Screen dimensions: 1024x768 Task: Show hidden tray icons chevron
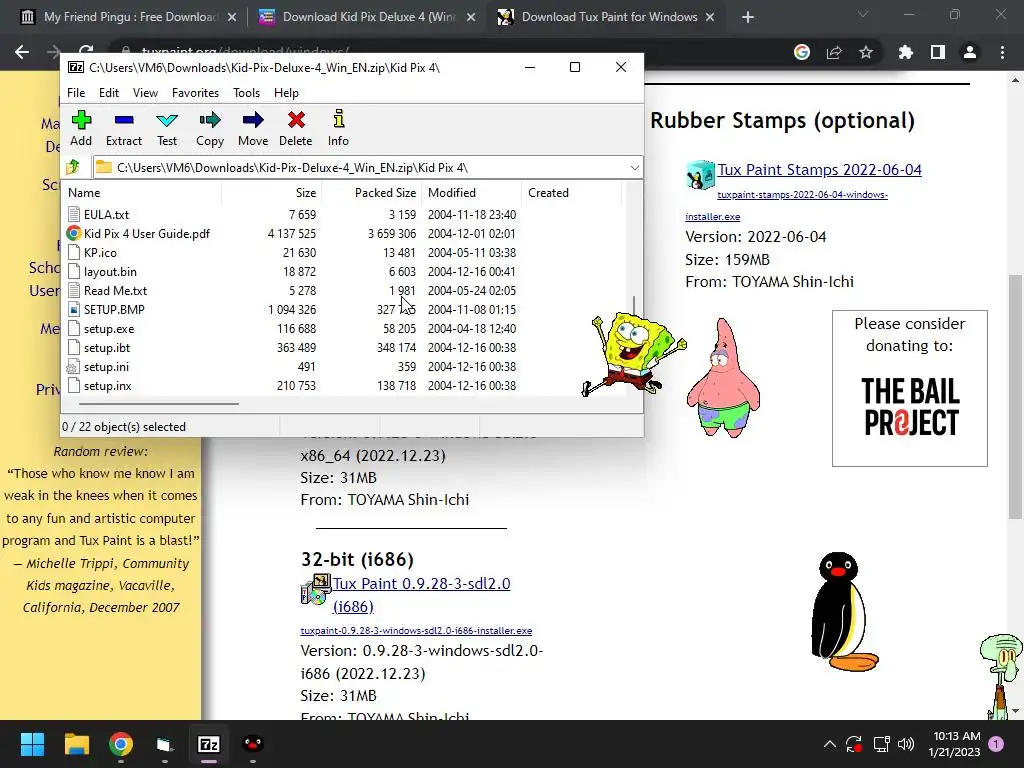829,744
